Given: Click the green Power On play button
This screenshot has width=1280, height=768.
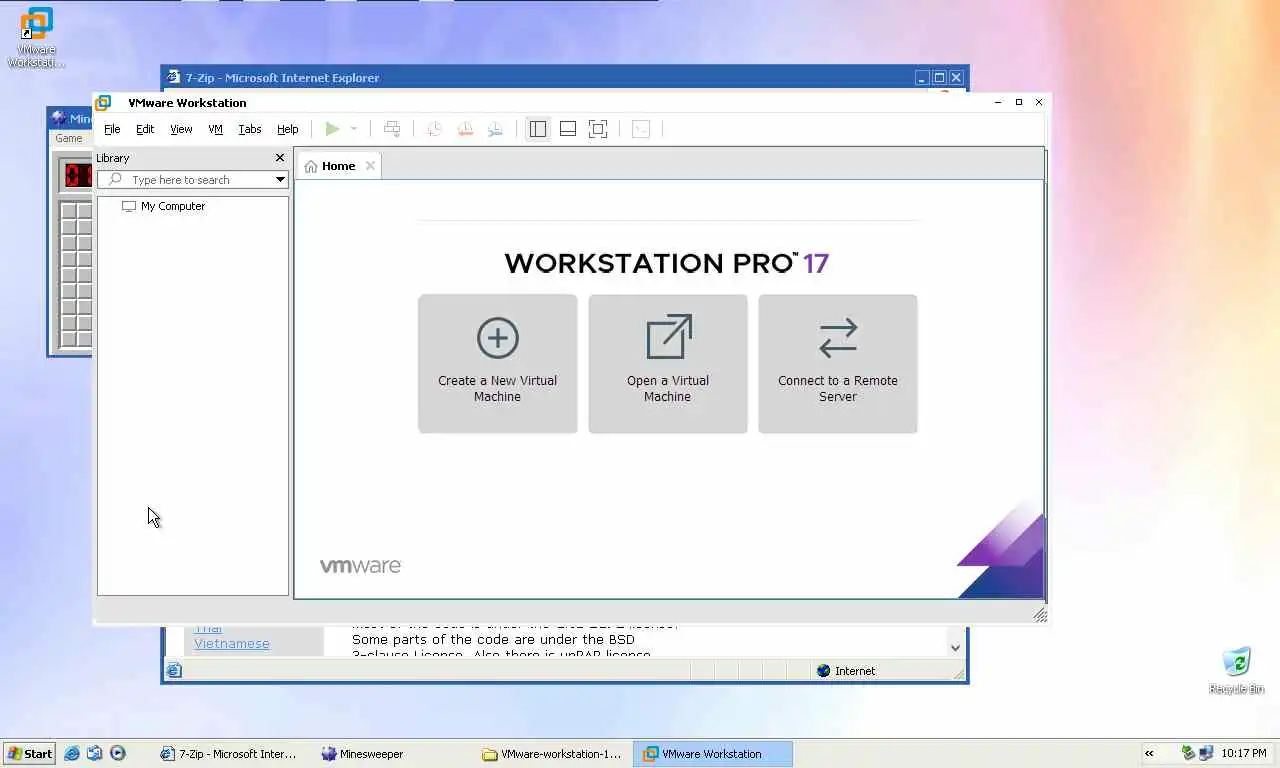Looking at the screenshot, I should [x=332, y=129].
